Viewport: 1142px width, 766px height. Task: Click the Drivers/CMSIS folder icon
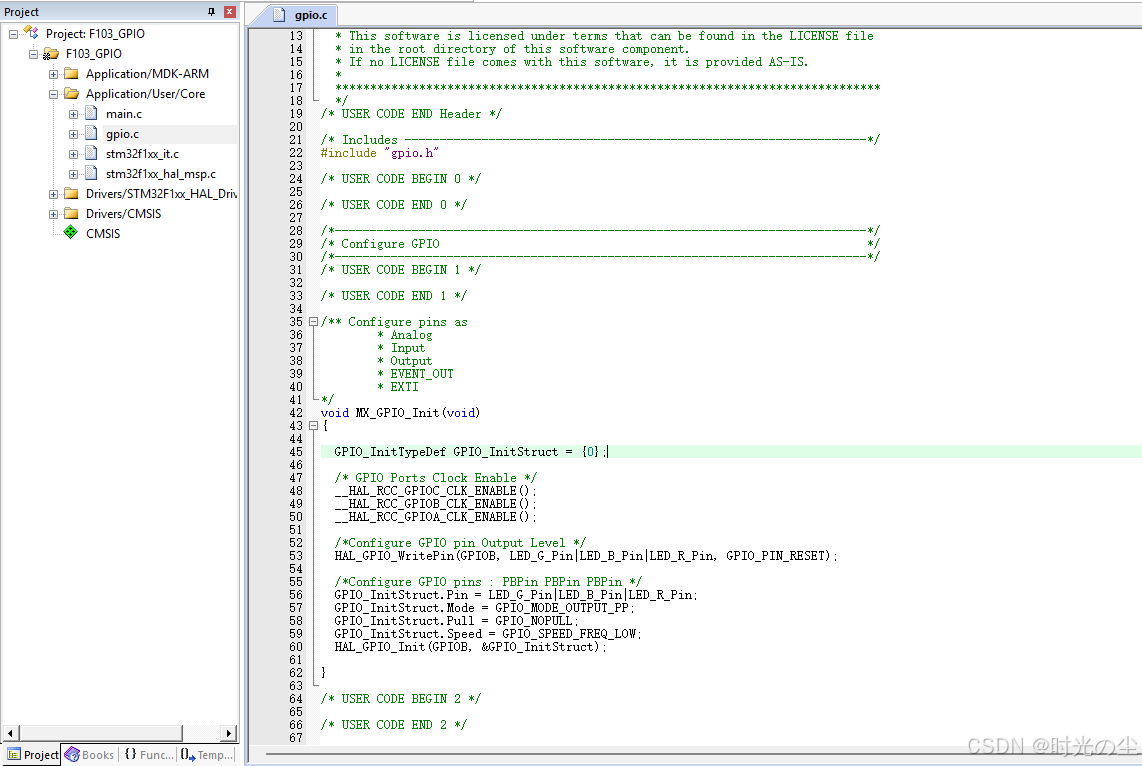pyautogui.click(x=71, y=213)
